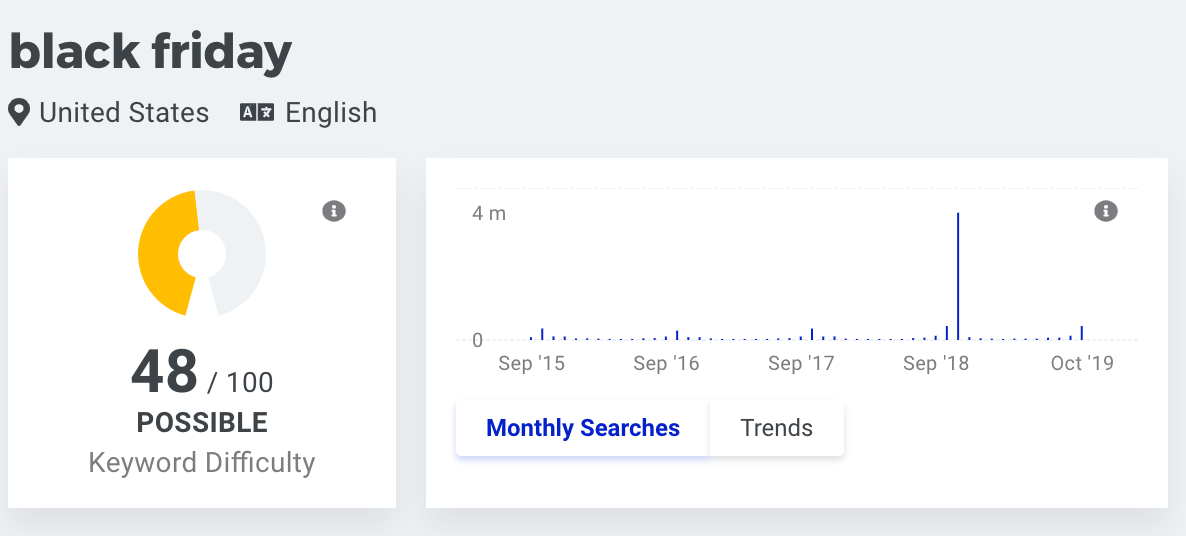Click the 48 difficulty score number

coord(165,372)
